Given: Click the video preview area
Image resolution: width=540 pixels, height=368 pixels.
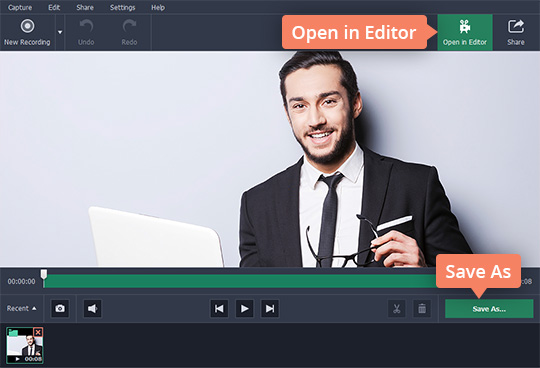Looking at the screenshot, I should click(270, 159).
